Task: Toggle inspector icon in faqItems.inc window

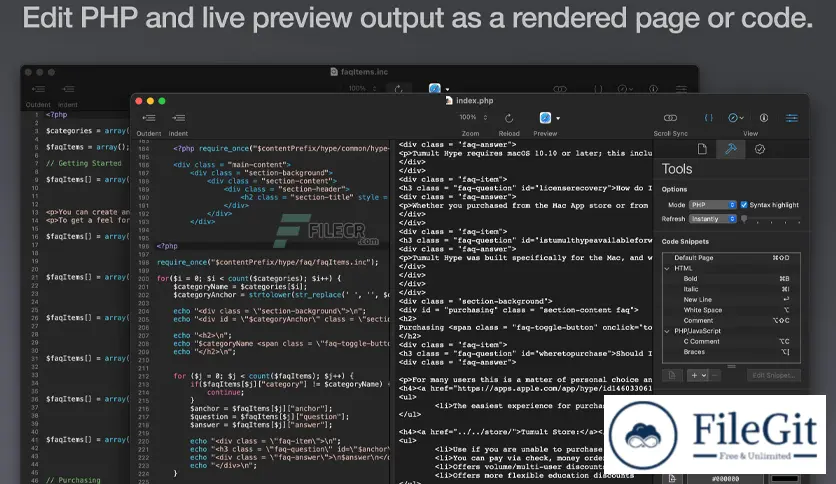Action: click(x=681, y=89)
